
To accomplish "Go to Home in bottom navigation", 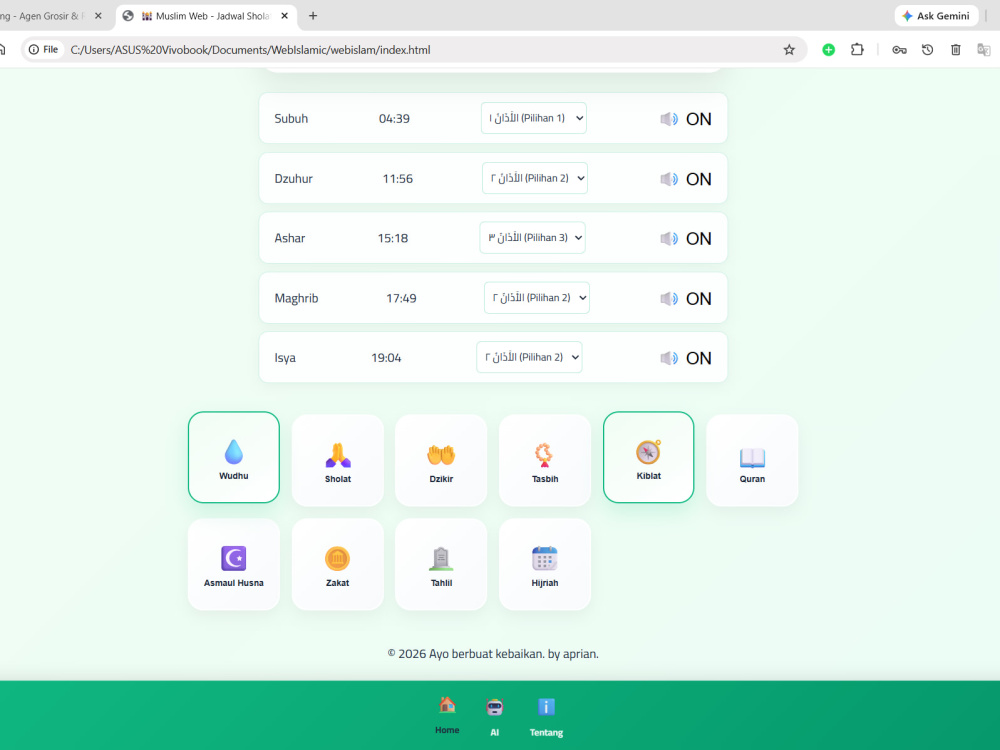I will tap(447, 715).
